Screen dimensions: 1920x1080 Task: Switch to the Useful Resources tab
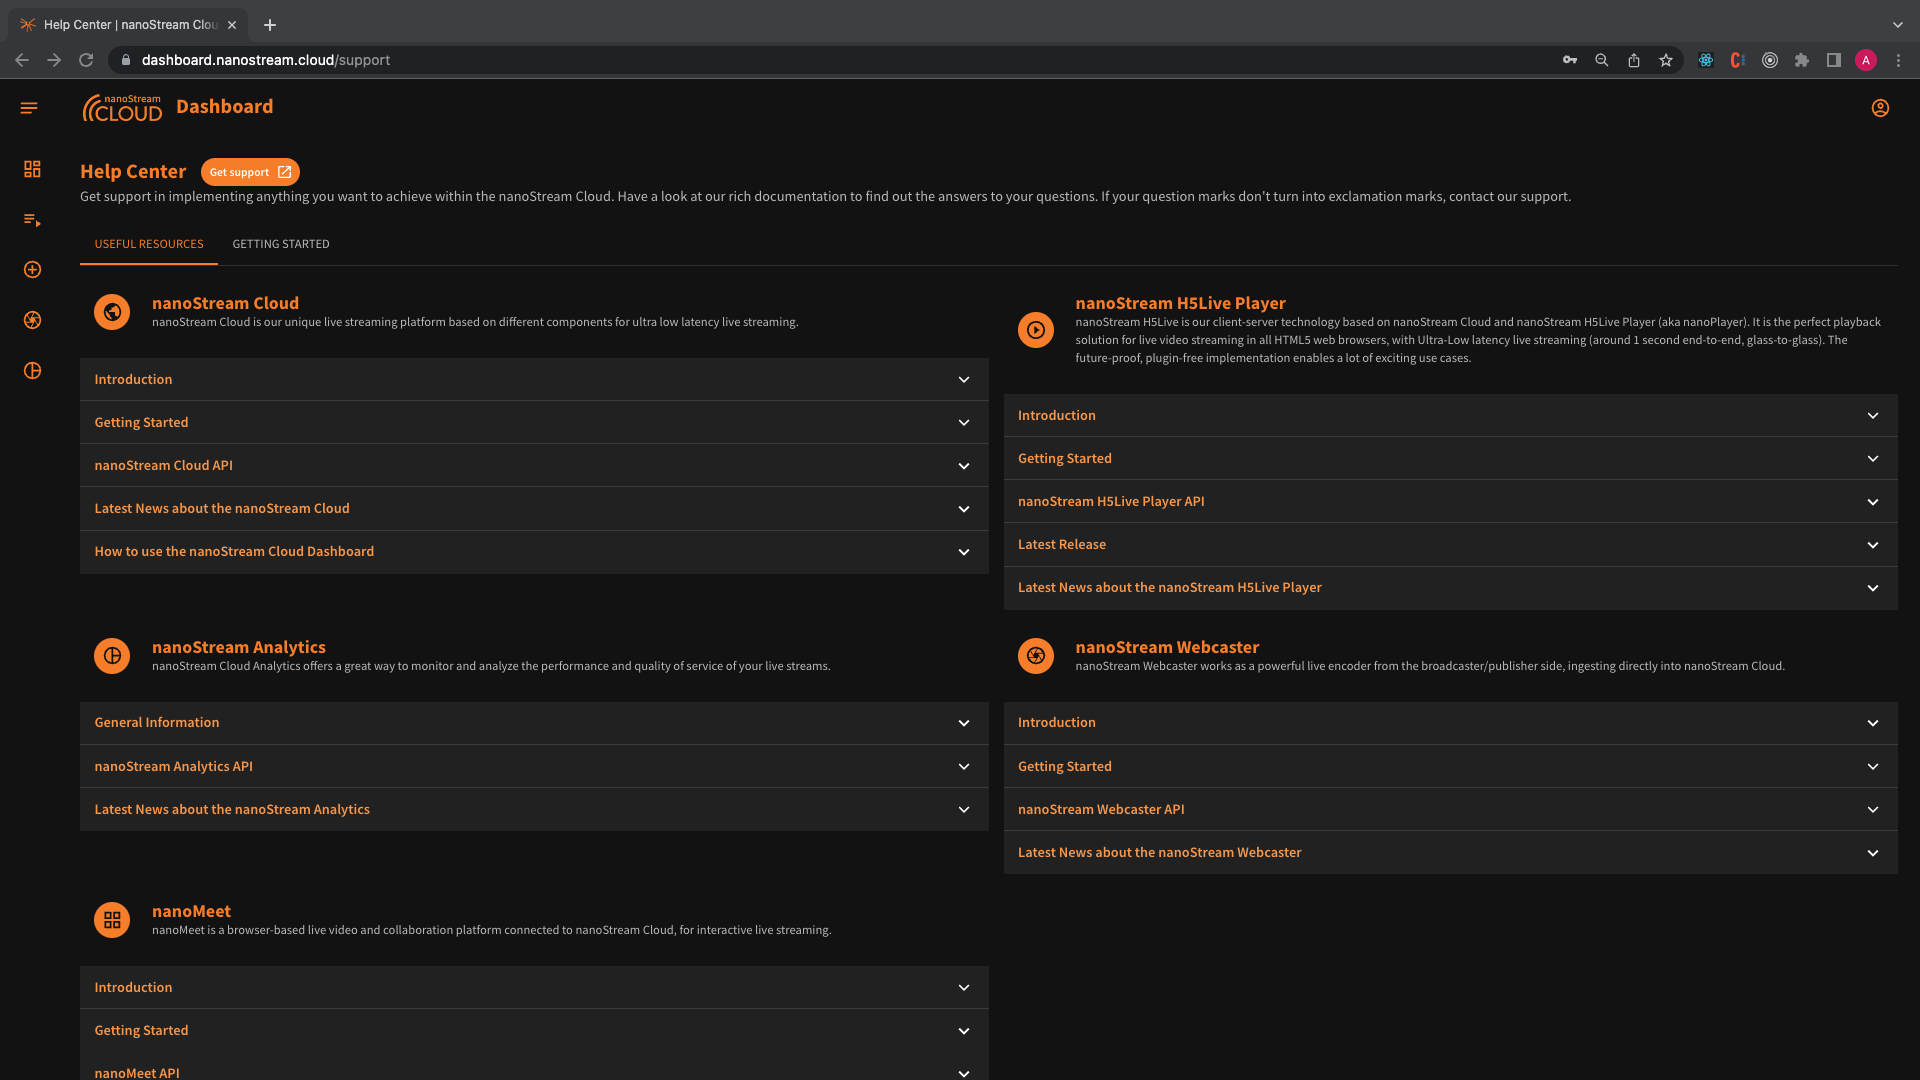tap(149, 244)
